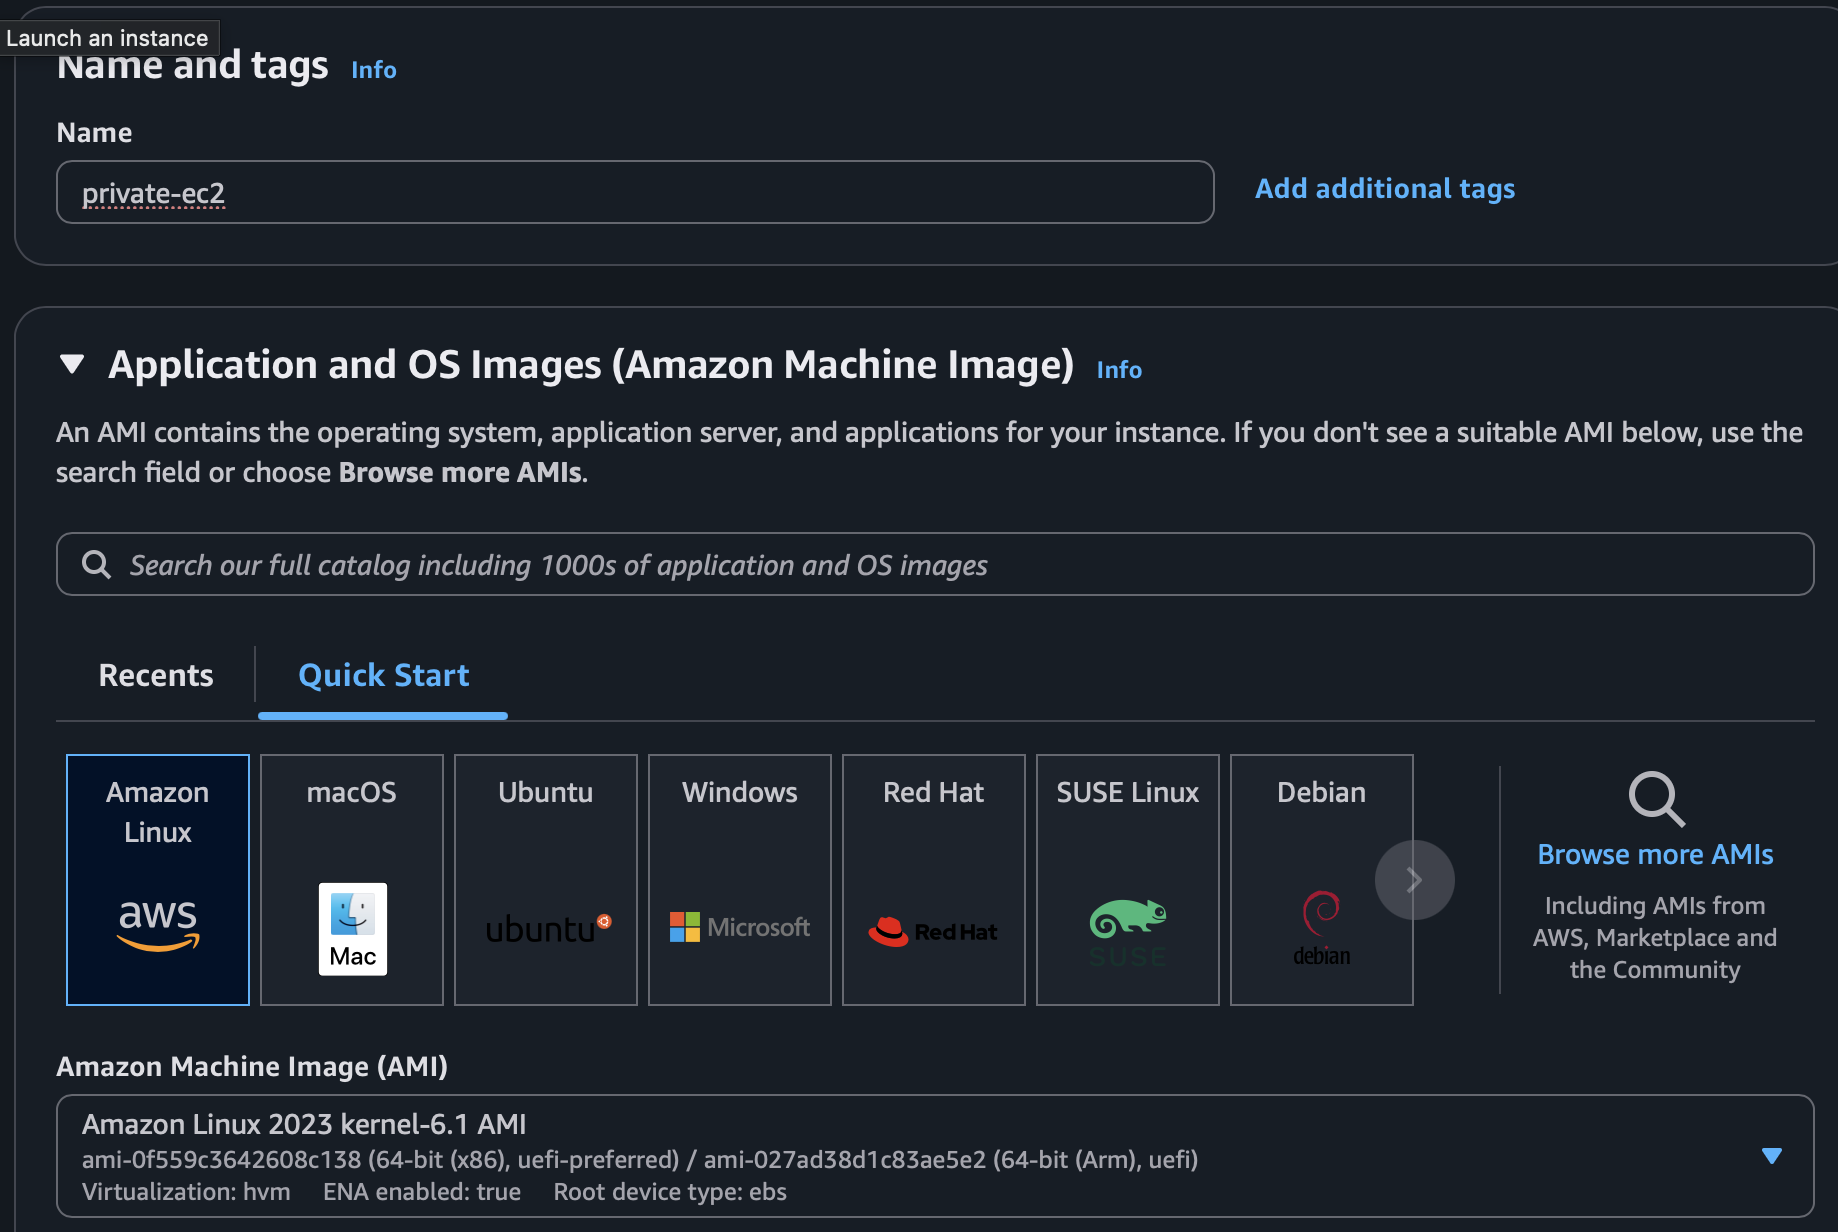Click the Browse more AMIs magnifier icon
The width and height of the screenshot is (1838, 1232).
1656,798
